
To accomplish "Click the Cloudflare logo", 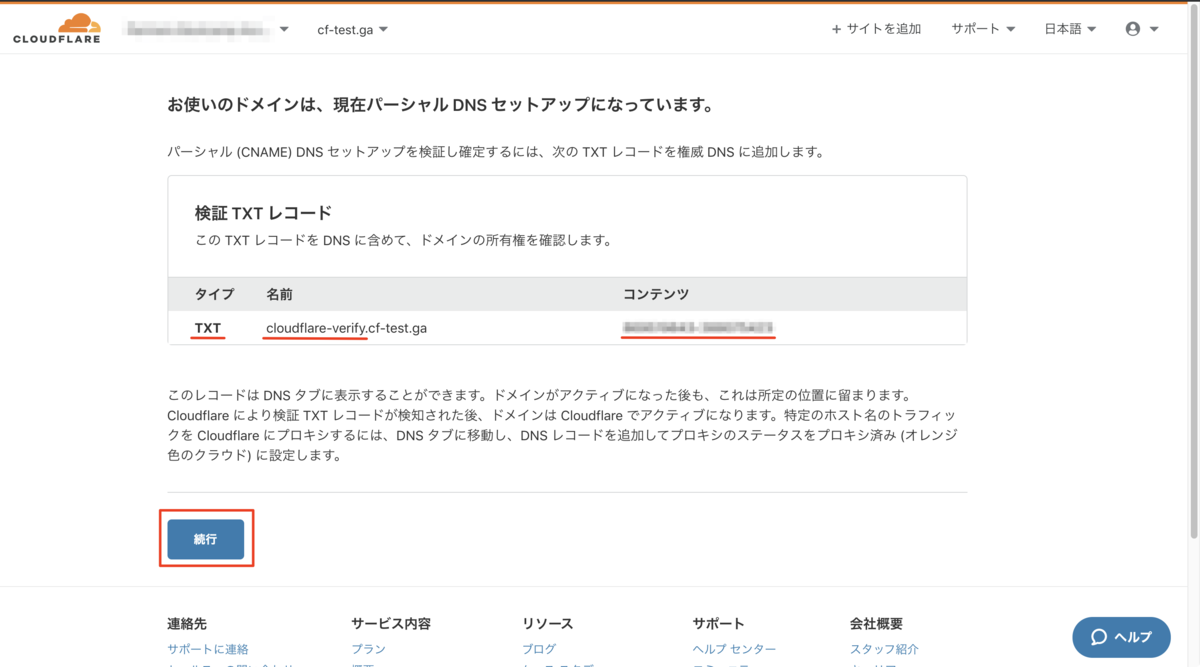I will pos(56,29).
